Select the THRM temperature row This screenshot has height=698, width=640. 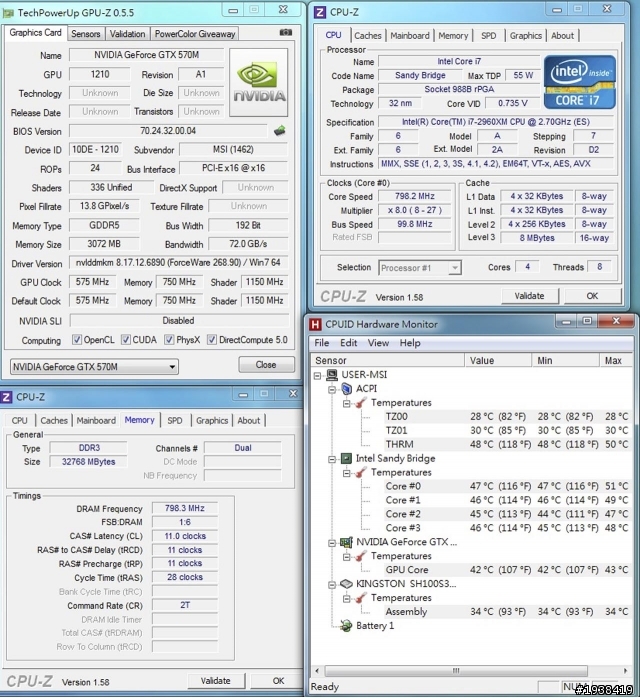click(506, 444)
